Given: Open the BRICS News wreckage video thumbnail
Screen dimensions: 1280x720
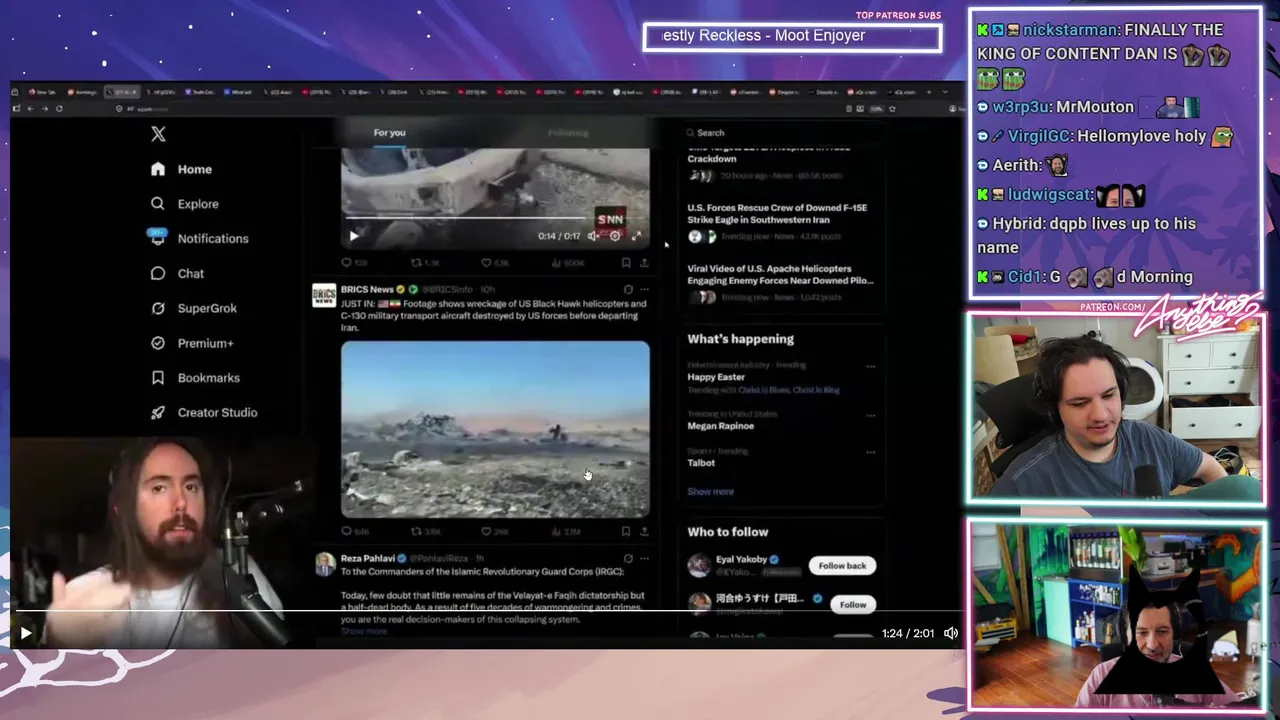Looking at the screenshot, I should point(495,429).
